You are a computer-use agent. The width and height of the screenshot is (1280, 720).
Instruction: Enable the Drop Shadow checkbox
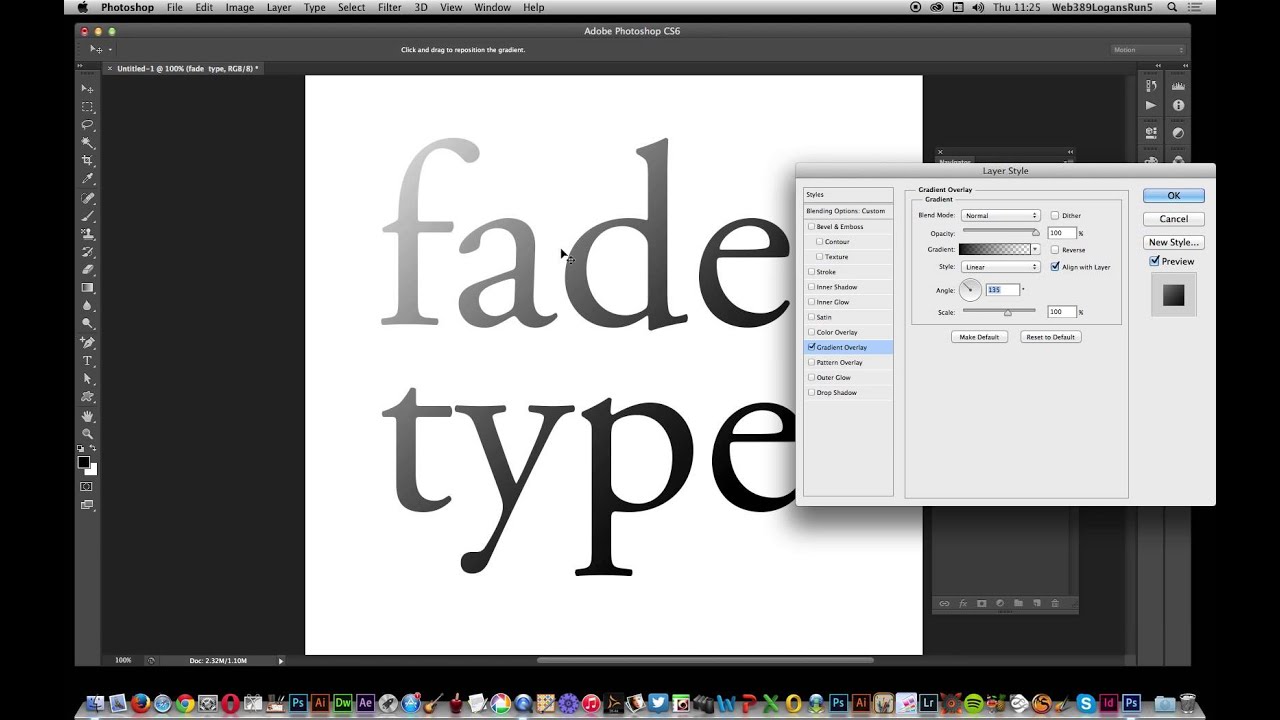(811, 393)
